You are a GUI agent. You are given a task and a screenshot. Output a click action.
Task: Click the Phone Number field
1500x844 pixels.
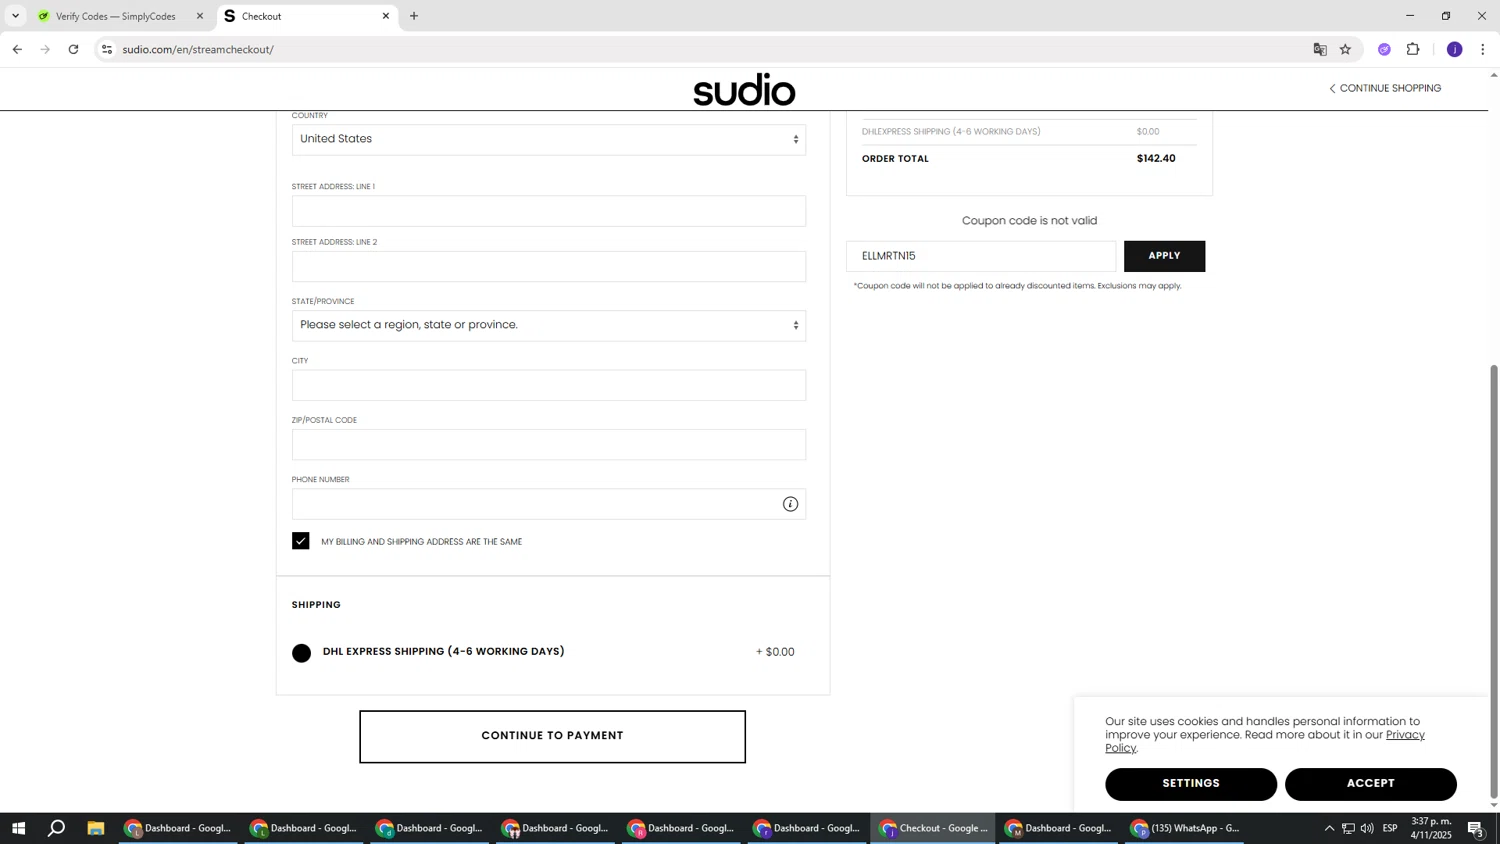[x=548, y=504]
